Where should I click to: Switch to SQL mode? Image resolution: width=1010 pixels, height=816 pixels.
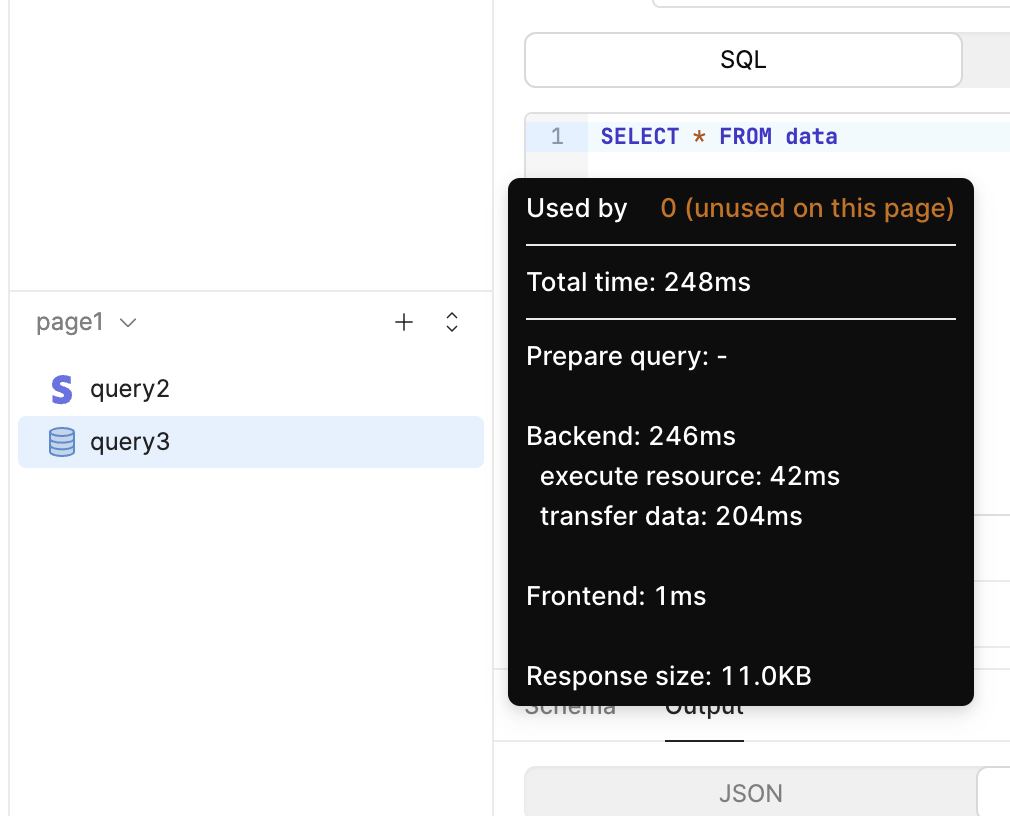[x=743, y=60]
